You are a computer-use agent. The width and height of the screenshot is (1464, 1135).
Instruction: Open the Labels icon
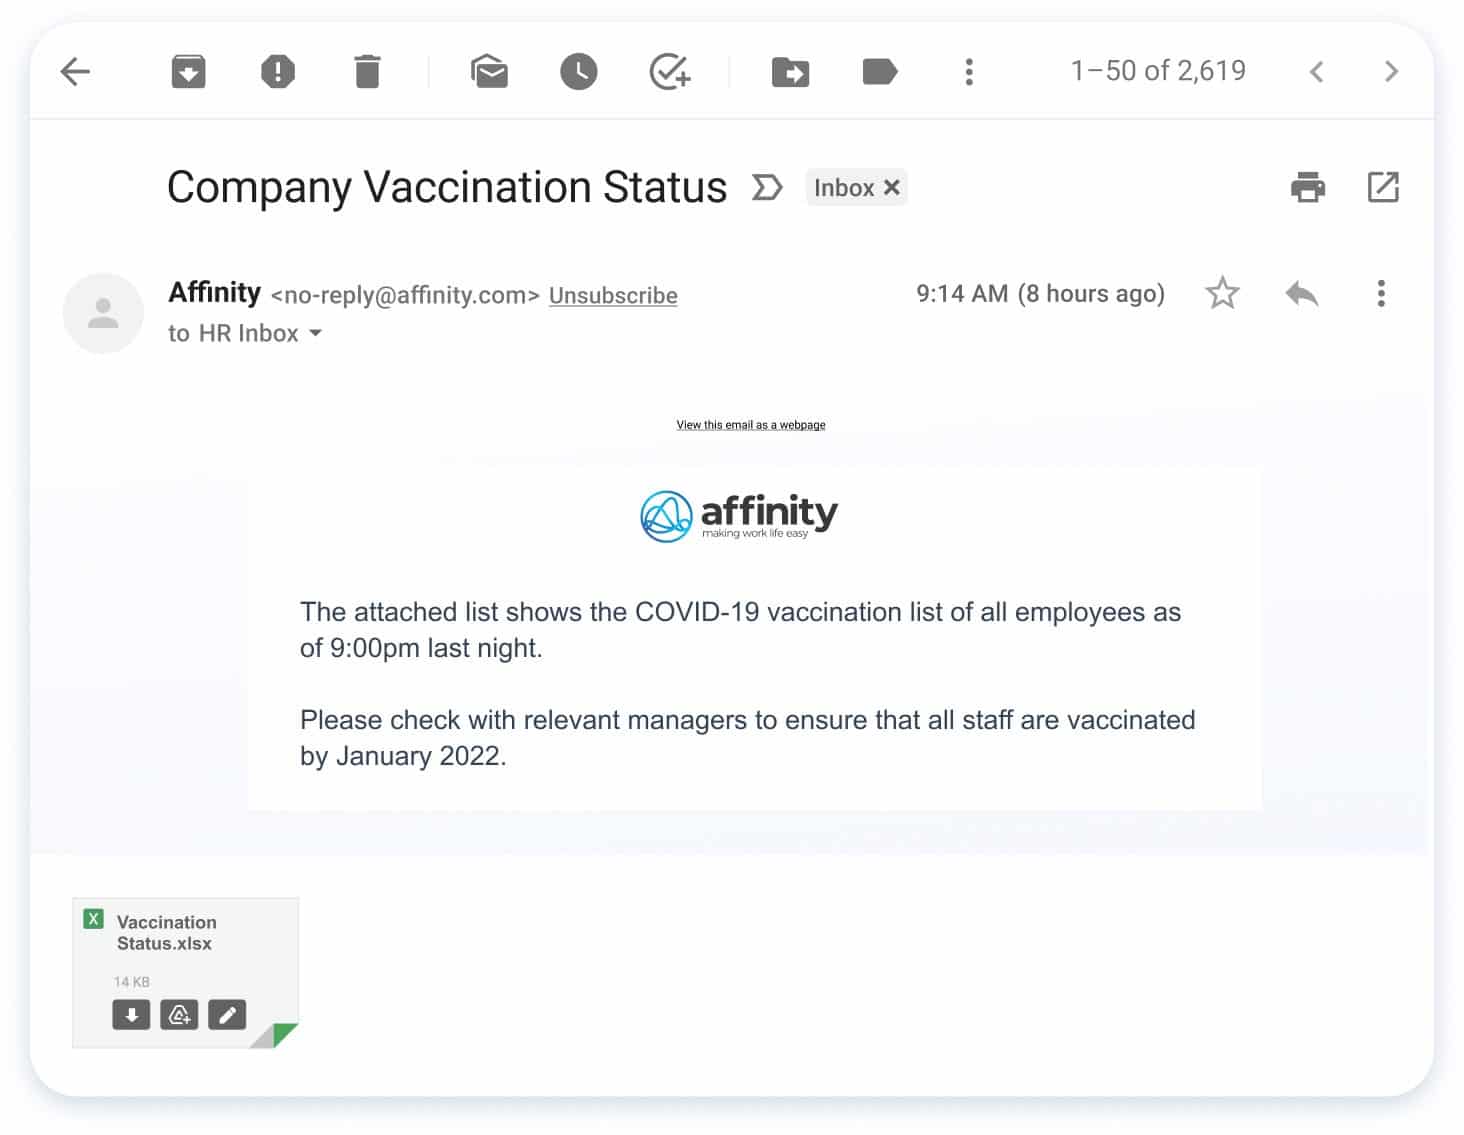(x=879, y=72)
